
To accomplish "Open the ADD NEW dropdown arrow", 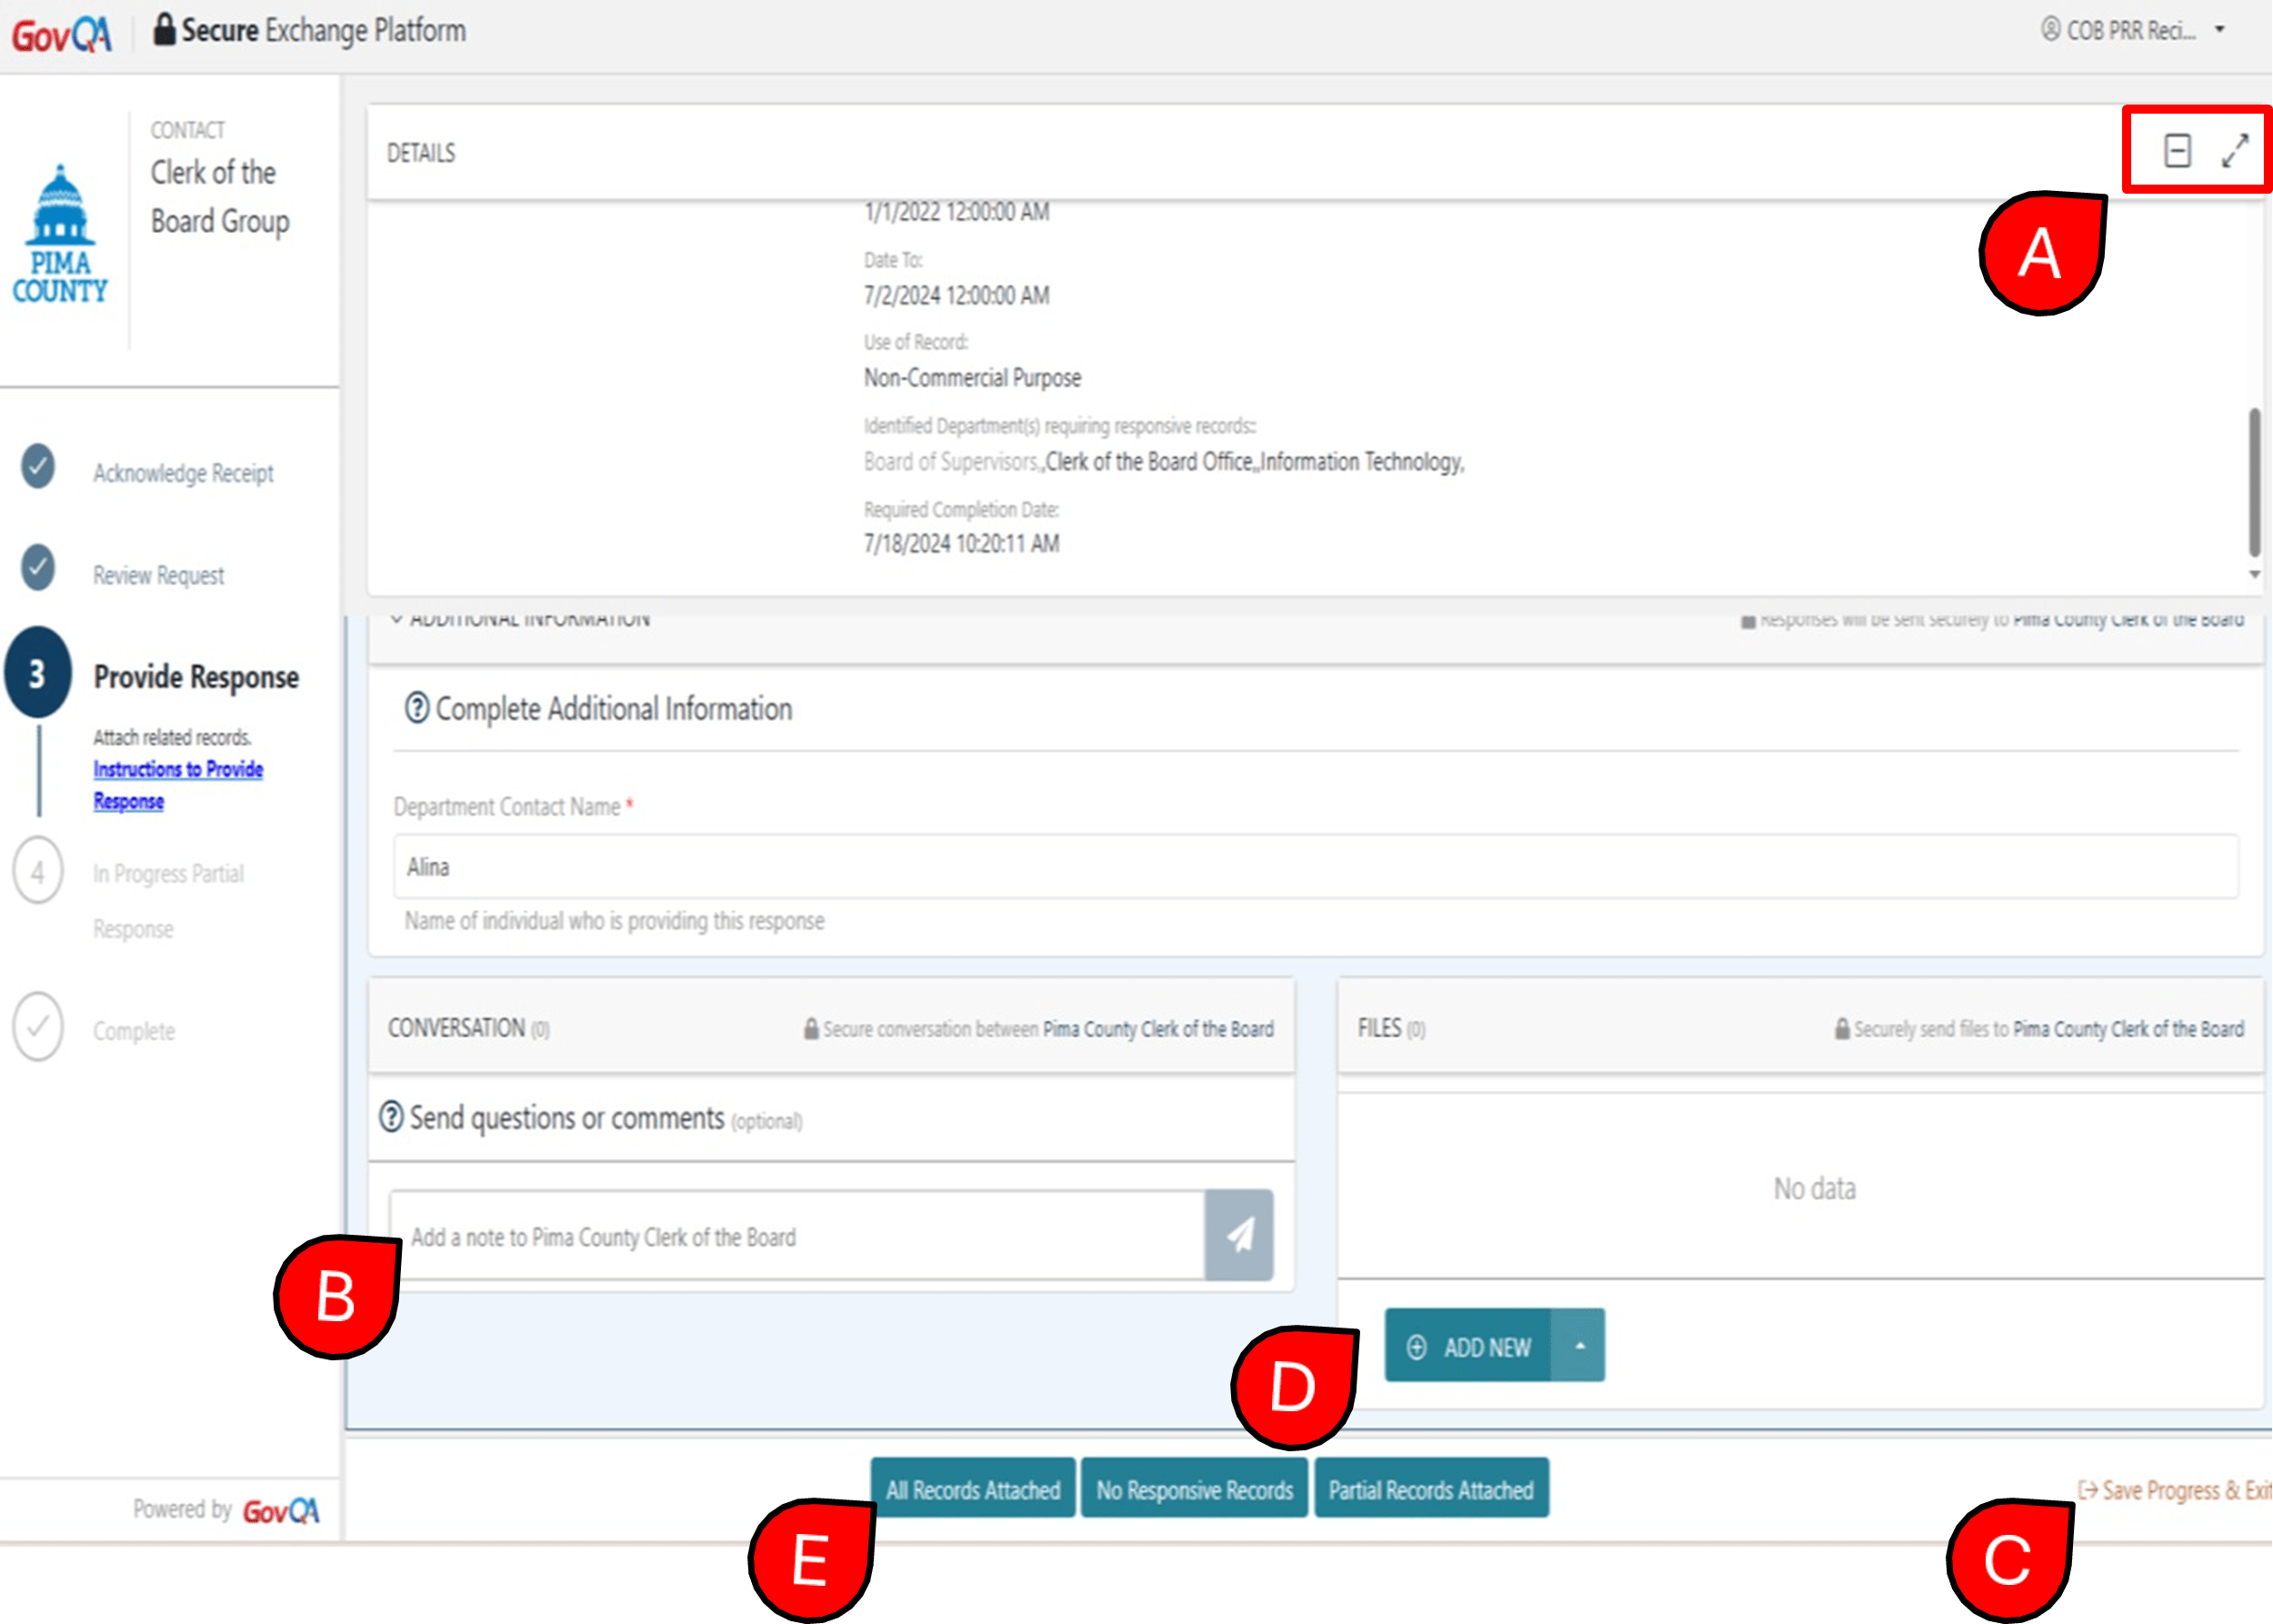I will [1579, 1345].
